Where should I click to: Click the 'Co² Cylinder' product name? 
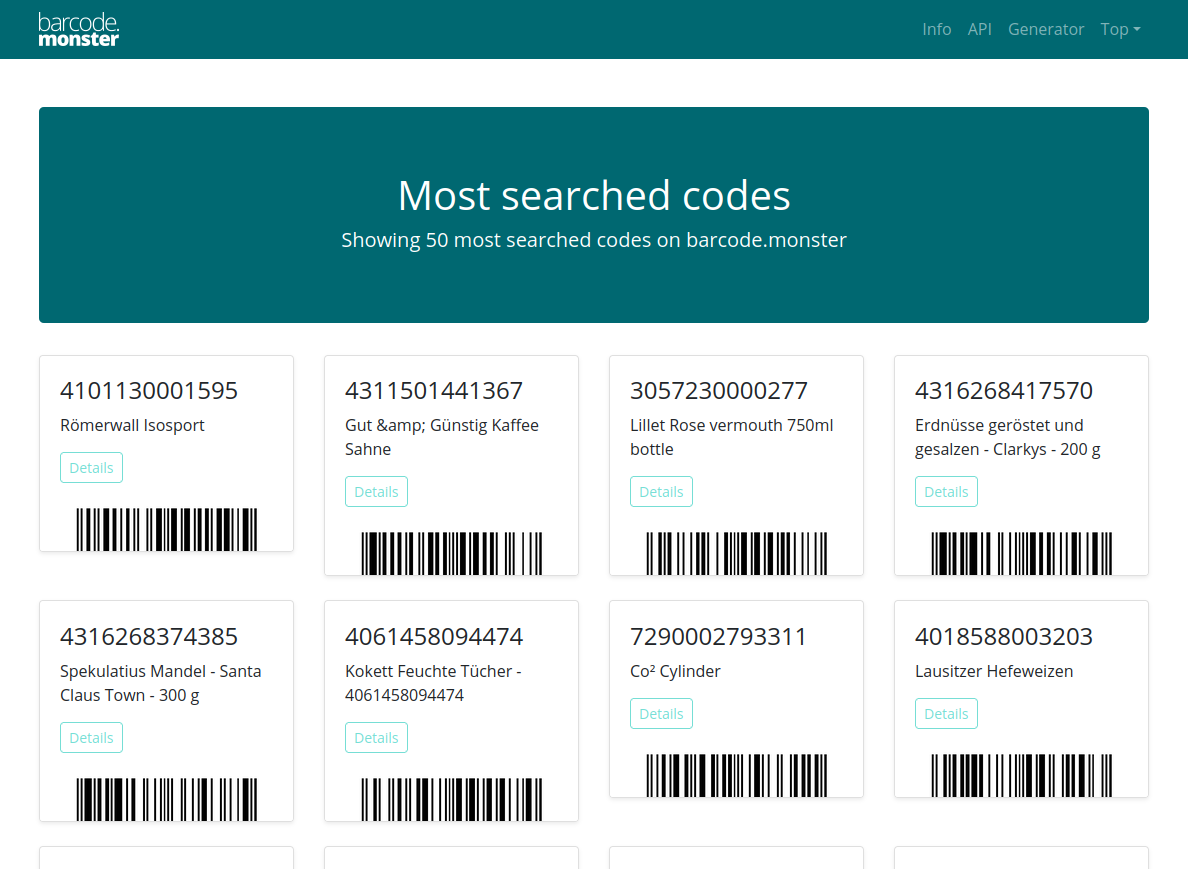675,672
